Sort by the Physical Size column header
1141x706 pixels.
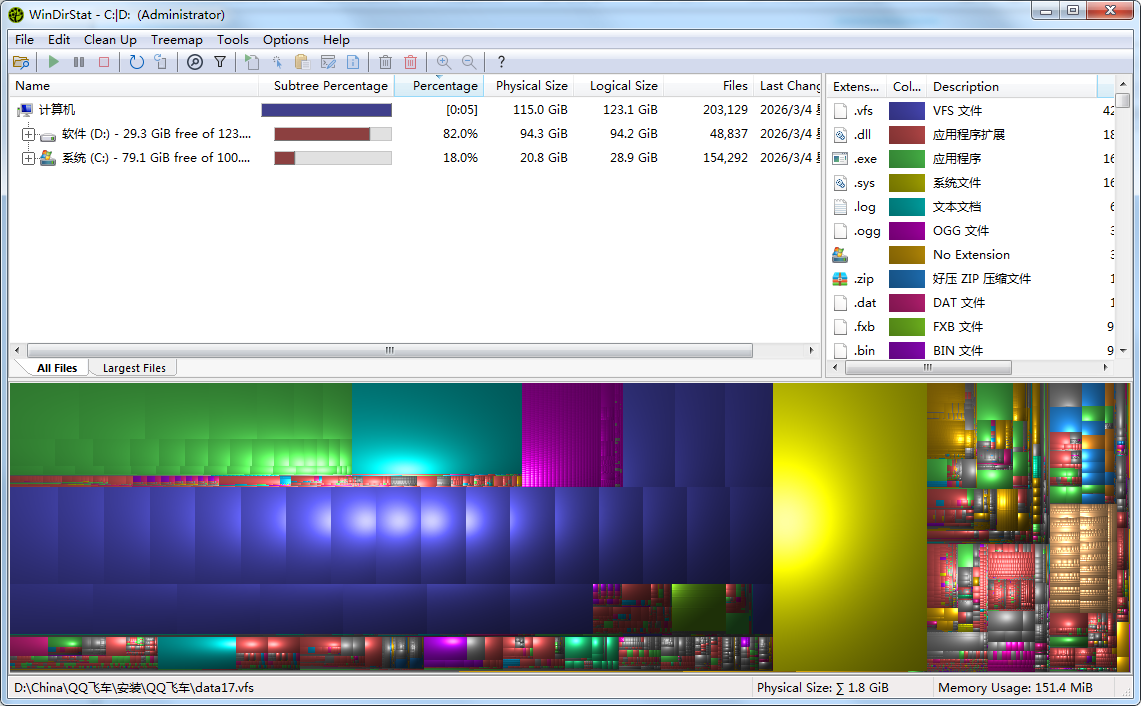click(531, 86)
